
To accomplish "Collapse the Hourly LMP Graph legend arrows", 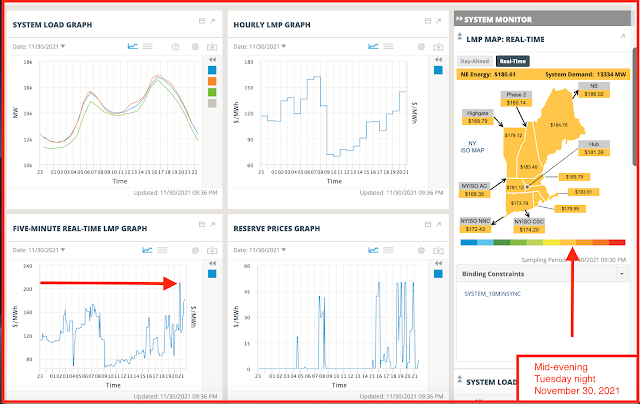I will [x=438, y=60].
